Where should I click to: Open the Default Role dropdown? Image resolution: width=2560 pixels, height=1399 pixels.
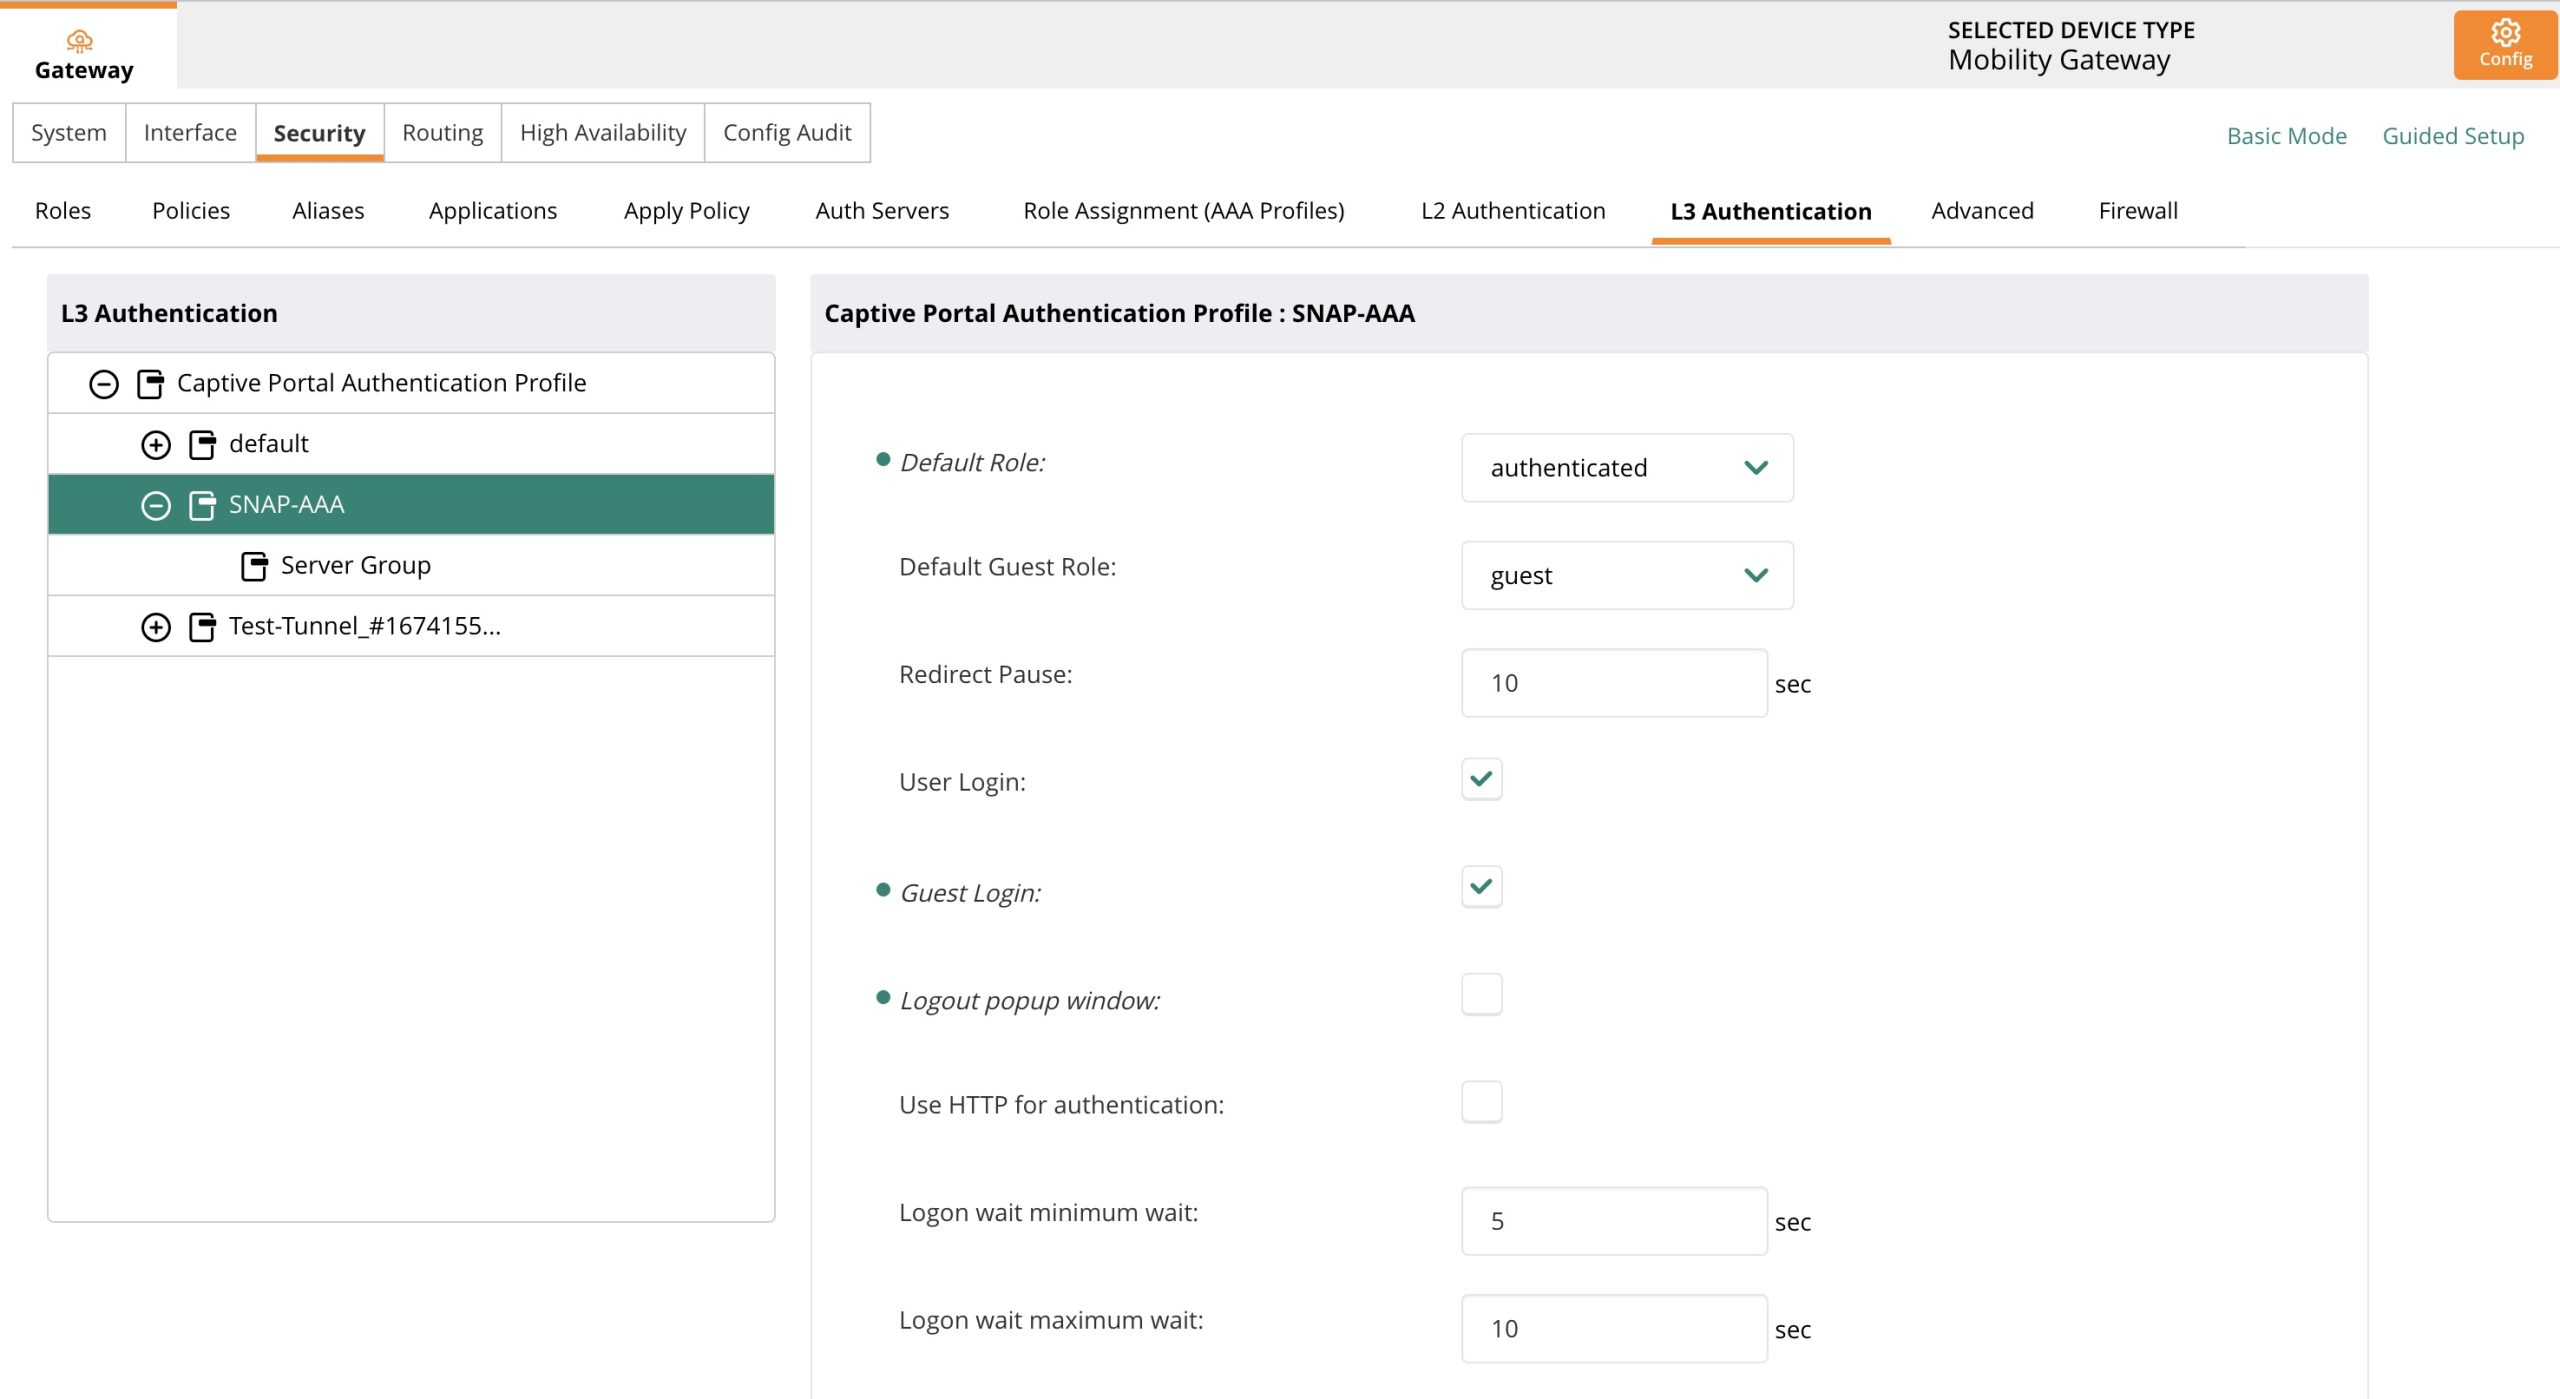1627,468
